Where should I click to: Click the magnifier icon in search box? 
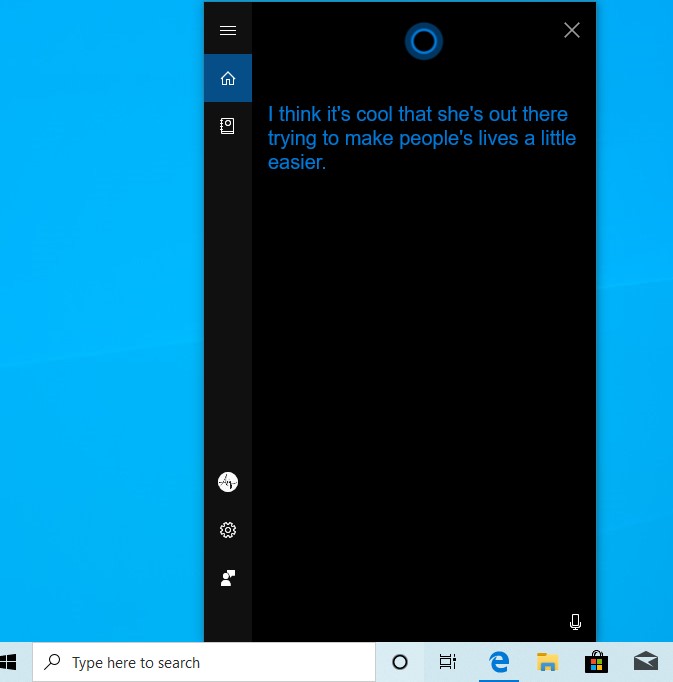(52, 662)
